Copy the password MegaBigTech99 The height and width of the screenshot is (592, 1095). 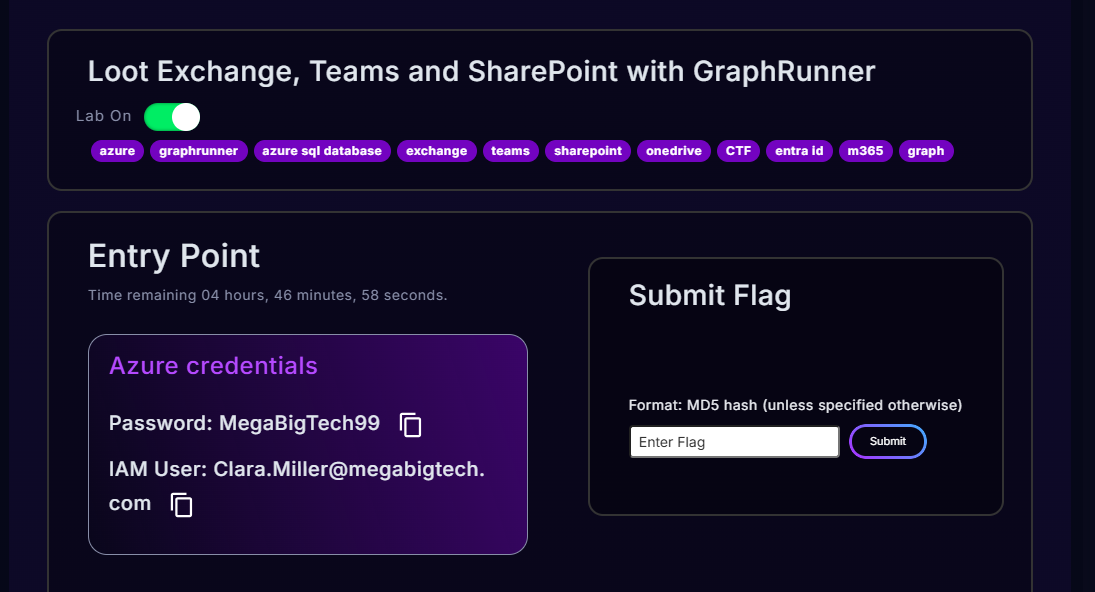coord(411,424)
